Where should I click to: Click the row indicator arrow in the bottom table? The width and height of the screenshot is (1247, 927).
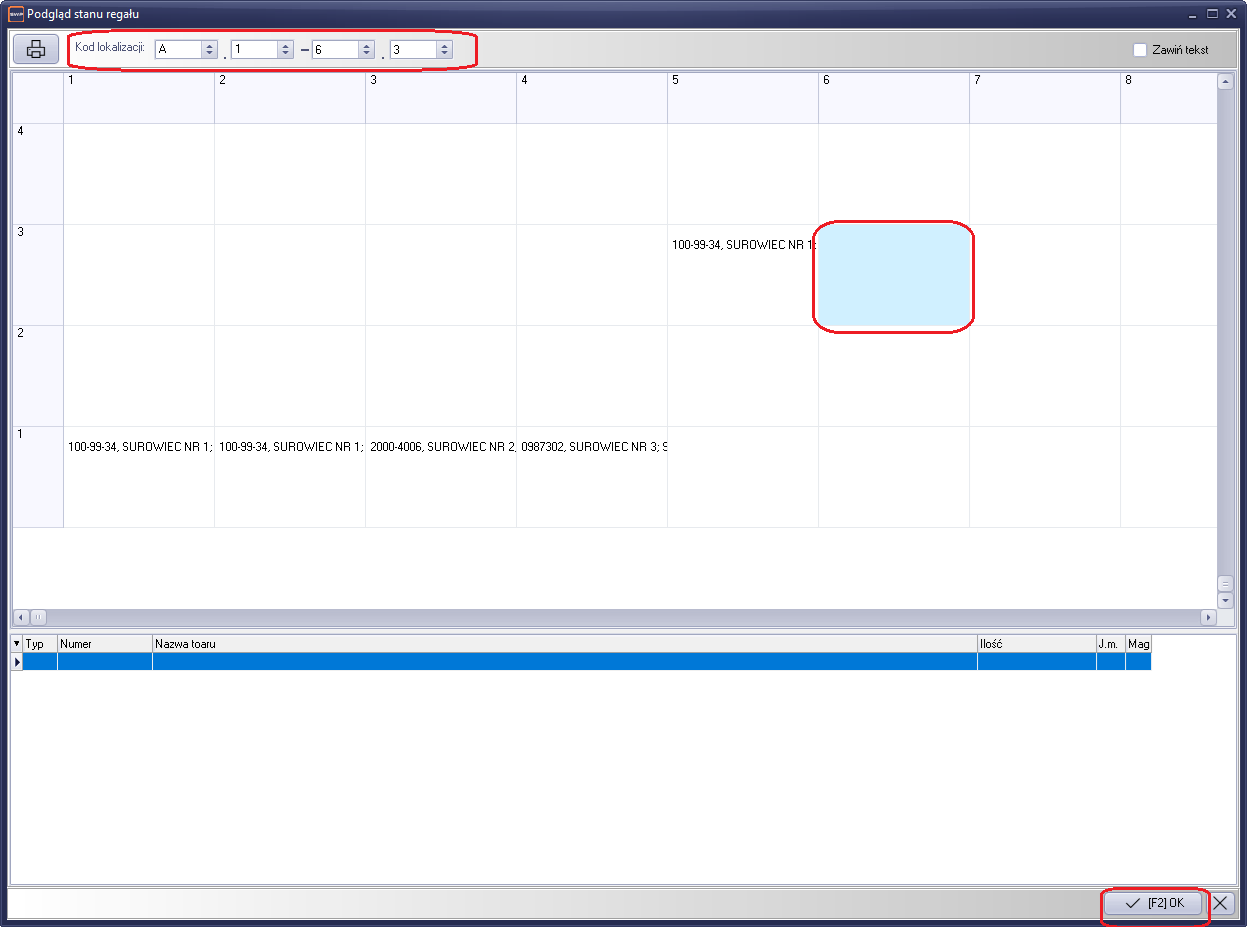pos(16,662)
